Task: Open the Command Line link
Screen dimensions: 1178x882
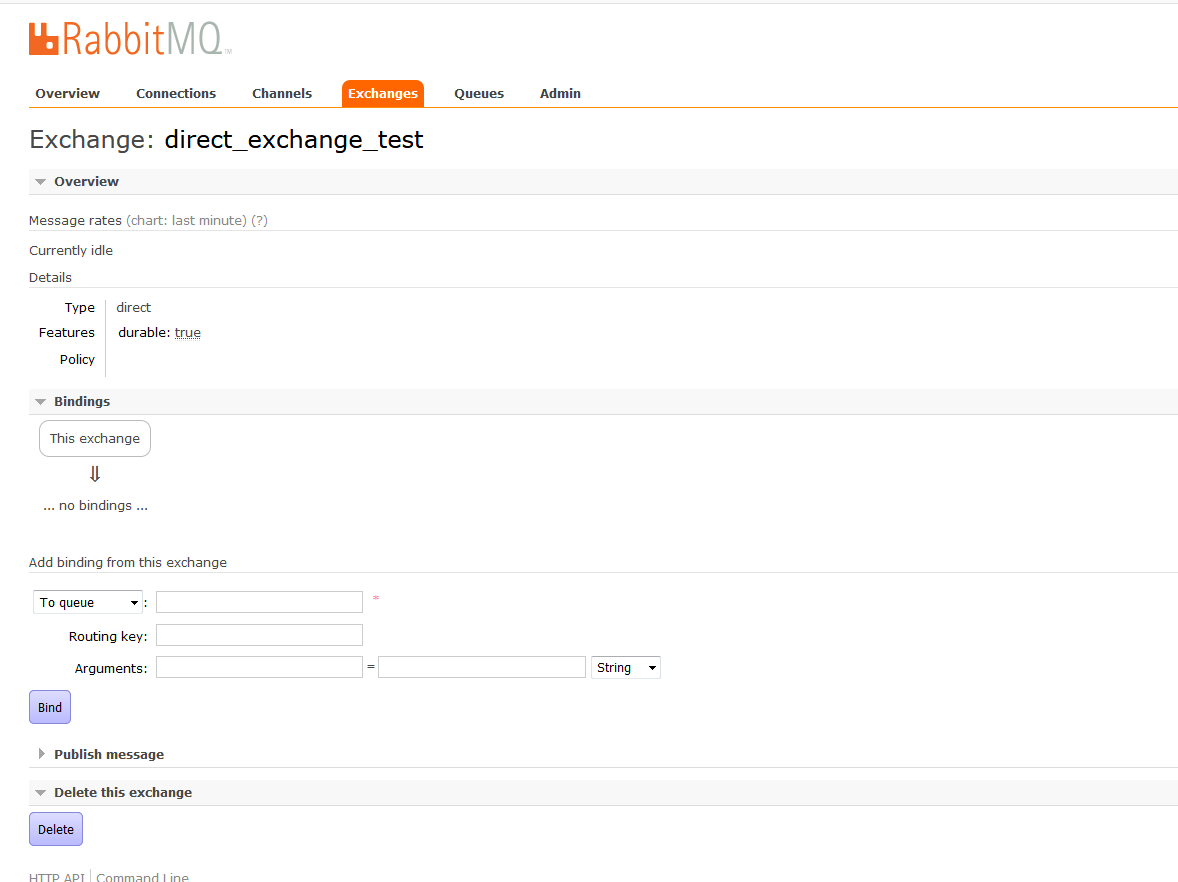Action: pos(142,876)
